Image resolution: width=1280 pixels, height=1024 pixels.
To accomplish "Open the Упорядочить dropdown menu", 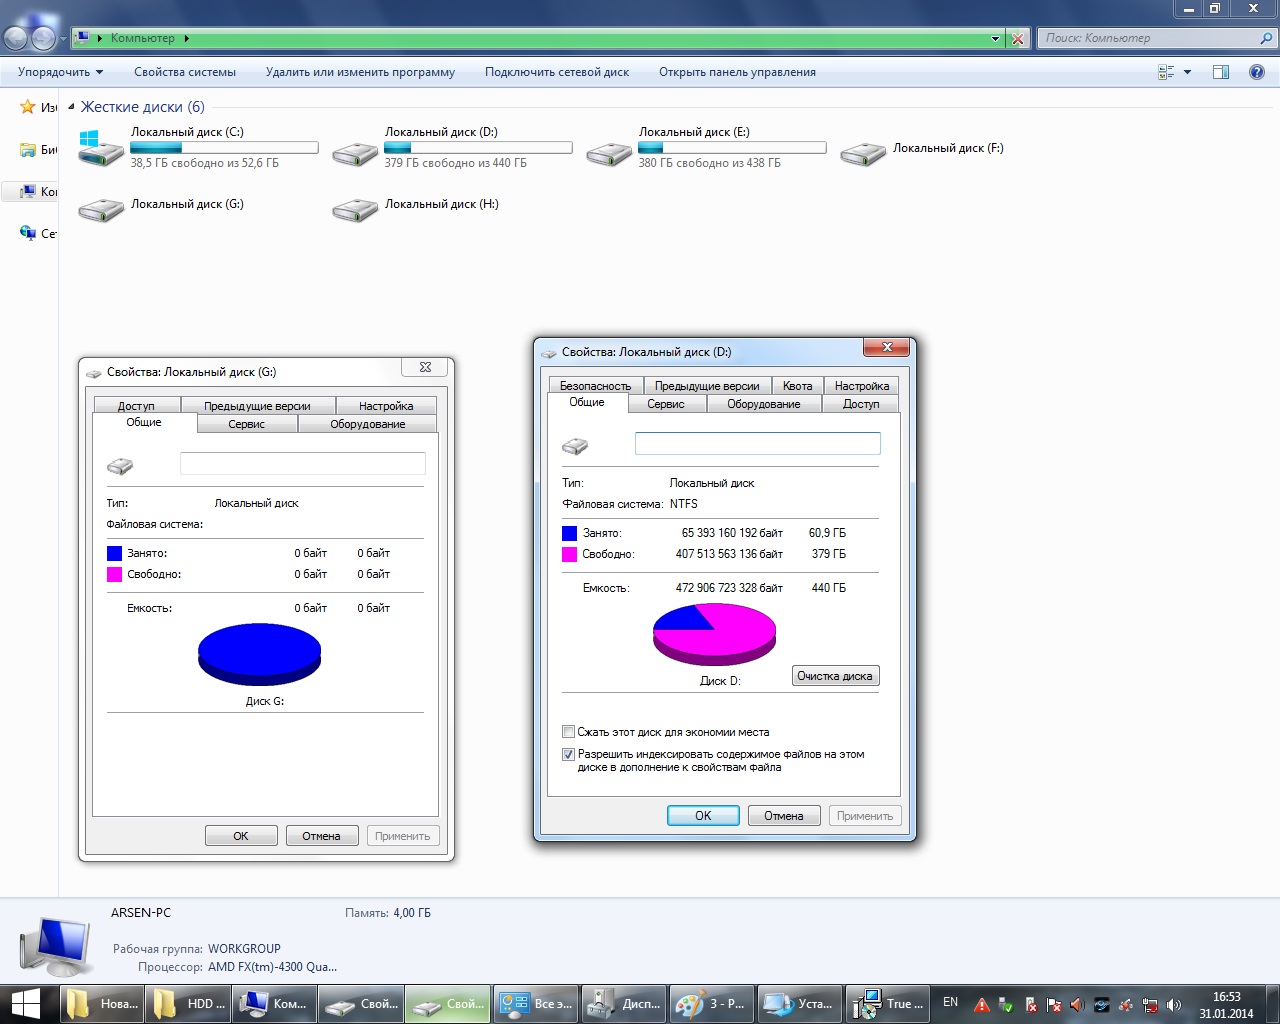I will (60, 72).
